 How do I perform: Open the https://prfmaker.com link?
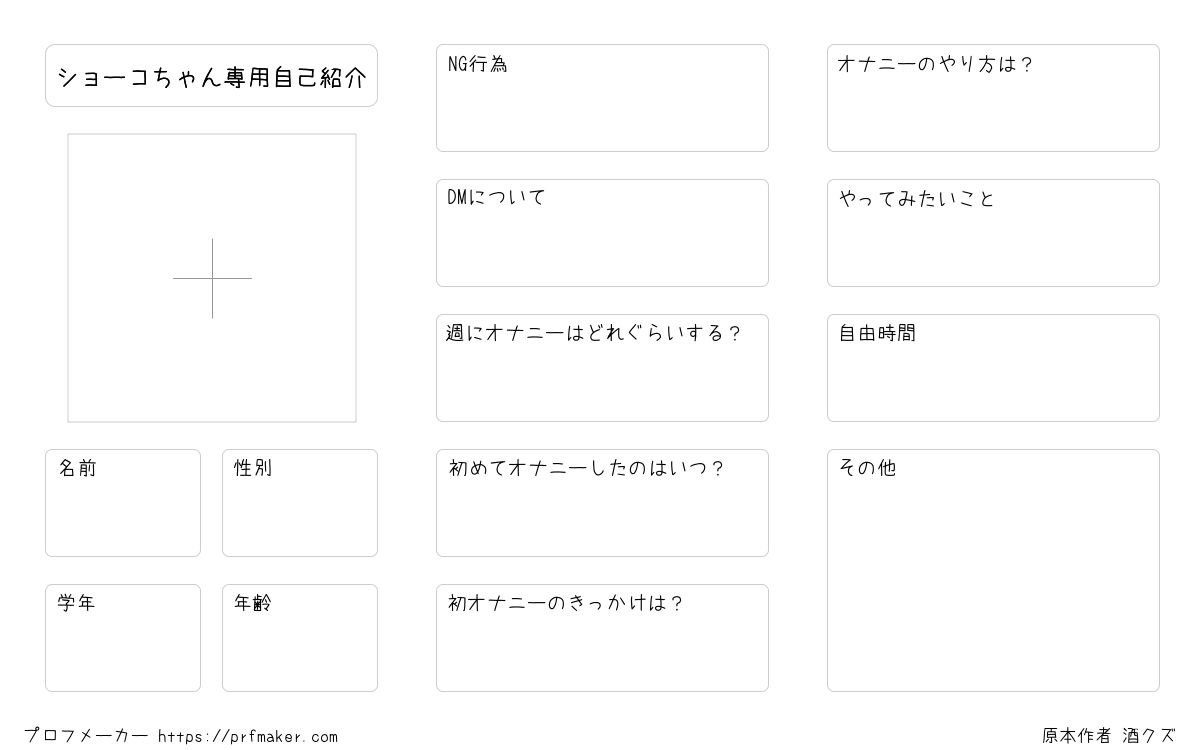[x=248, y=737]
